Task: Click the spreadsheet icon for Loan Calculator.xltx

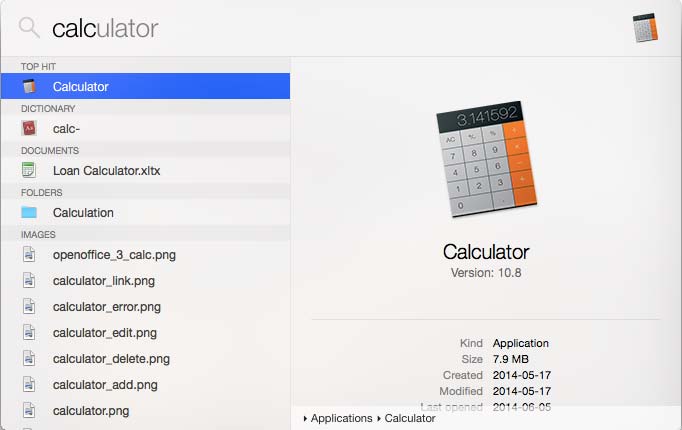Action: (29, 170)
